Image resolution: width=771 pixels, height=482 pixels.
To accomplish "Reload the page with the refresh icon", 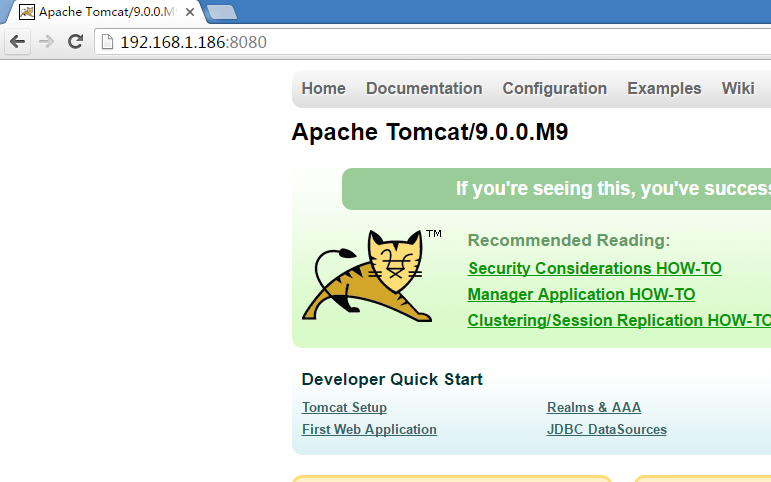I will 75,42.
